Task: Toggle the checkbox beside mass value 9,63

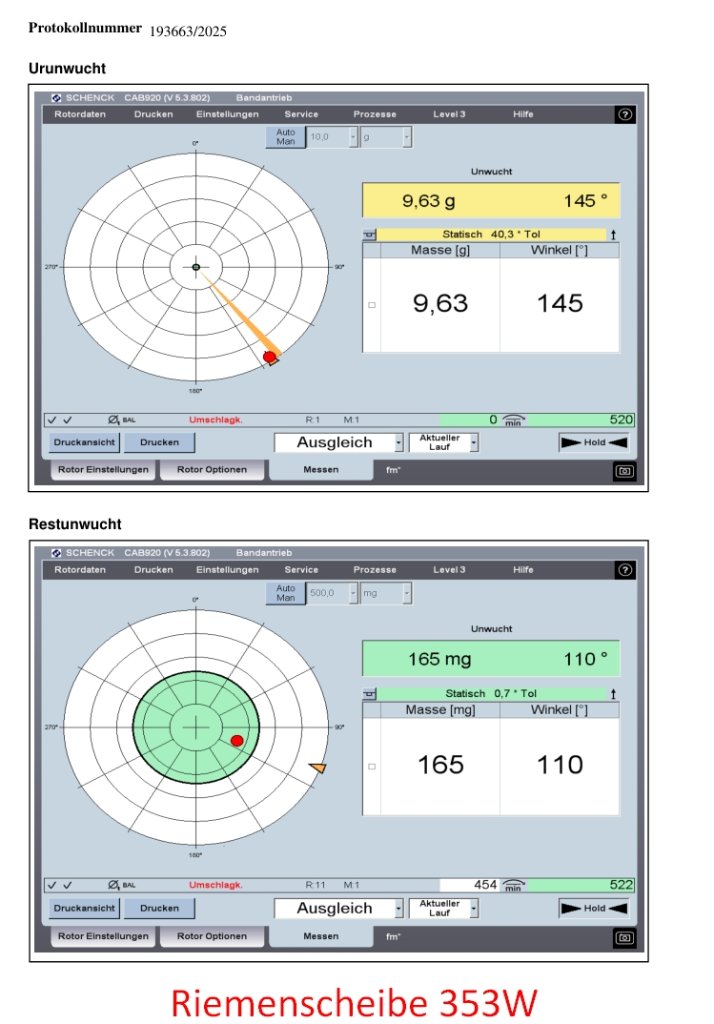Action: [x=372, y=305]
